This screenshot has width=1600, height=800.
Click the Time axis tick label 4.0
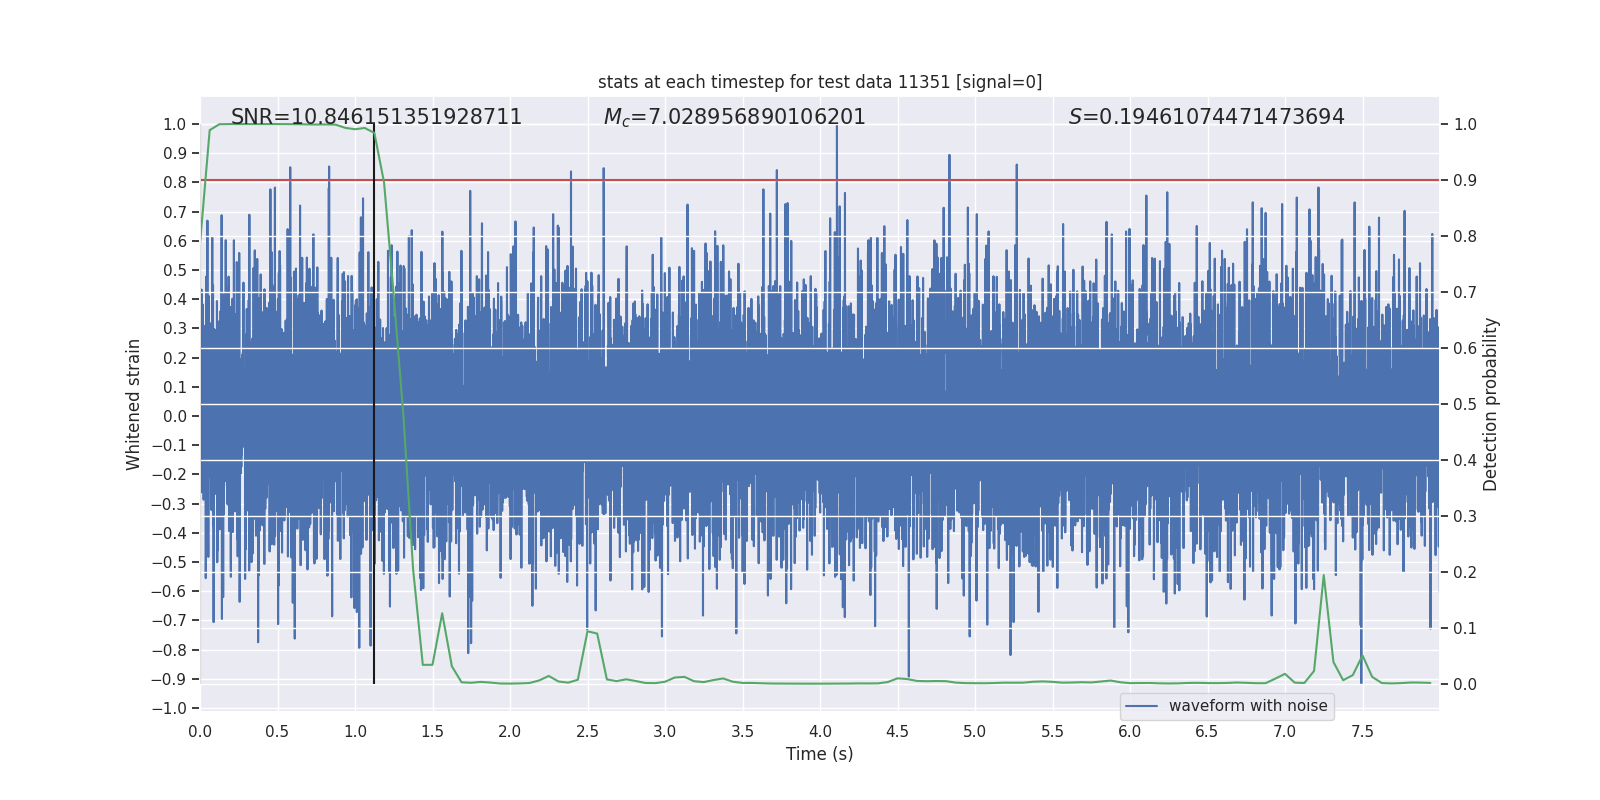(x=820, y=731)
